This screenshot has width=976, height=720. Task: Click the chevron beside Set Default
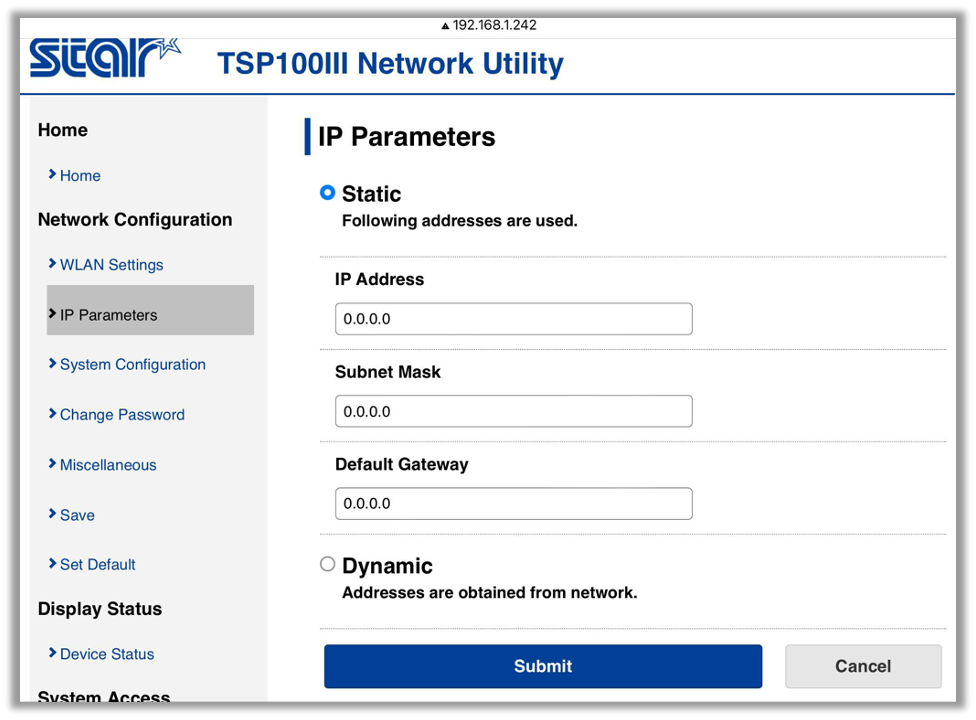[x=52, y=564]
